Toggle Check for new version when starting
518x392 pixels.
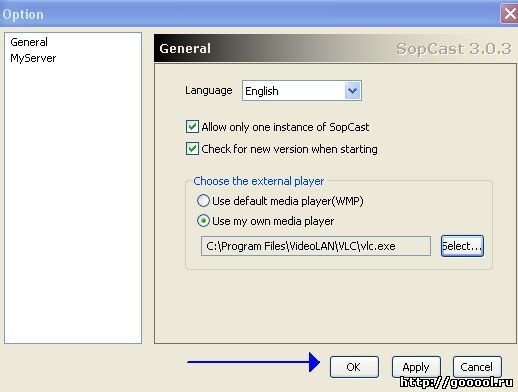tap(192, 149)
